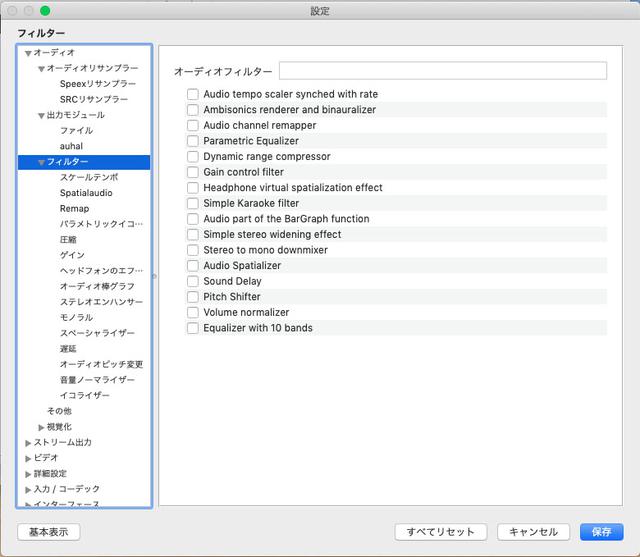Toggle Equalizer with 10 bands
This screenshot has width=640, height=557.
coord(193,328)
